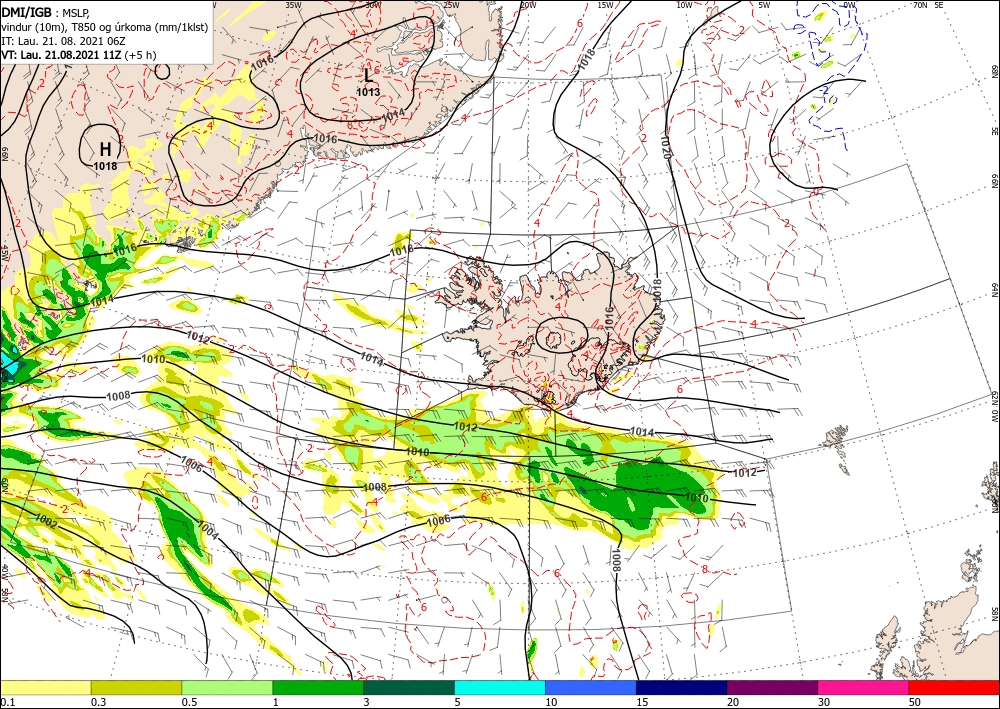Click the legend value '0.3'

[x=98, y=702]
